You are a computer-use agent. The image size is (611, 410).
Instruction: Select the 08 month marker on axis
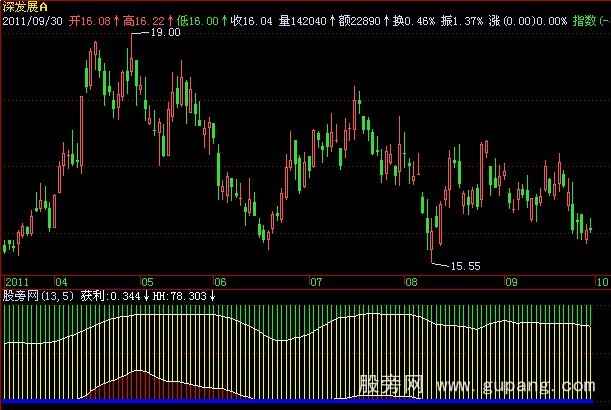pos(410,282)
